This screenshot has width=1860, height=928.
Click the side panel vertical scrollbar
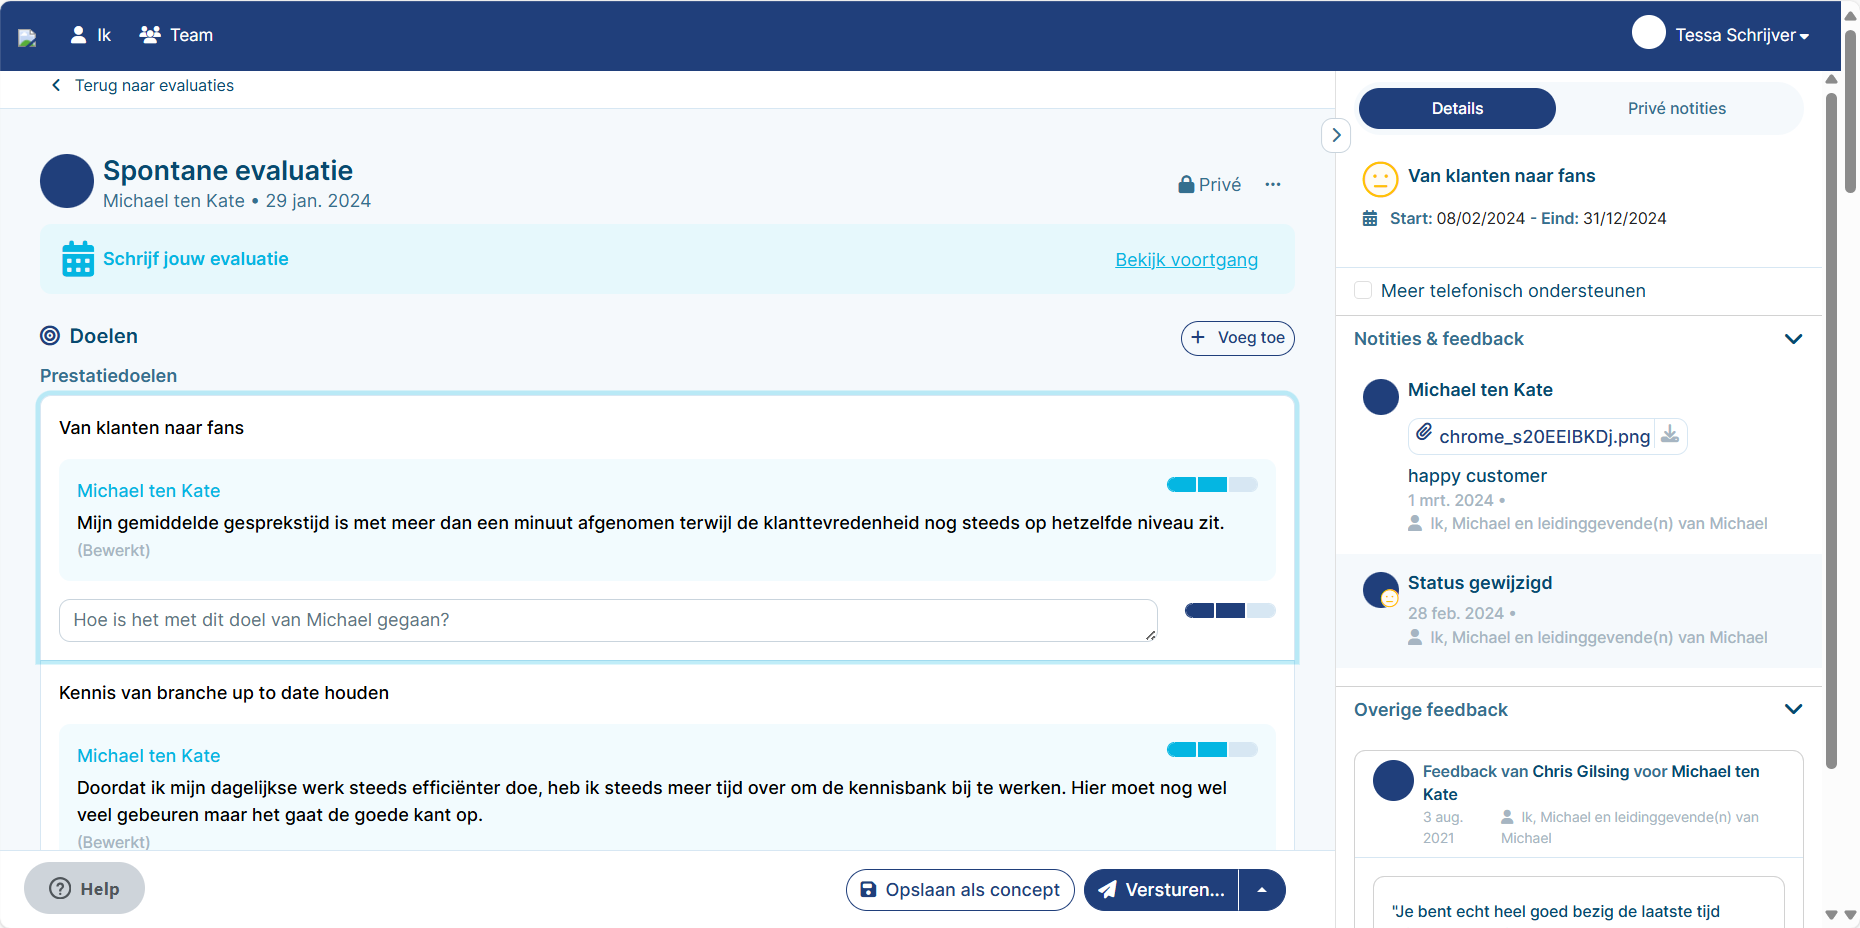tap(1831, 430)
